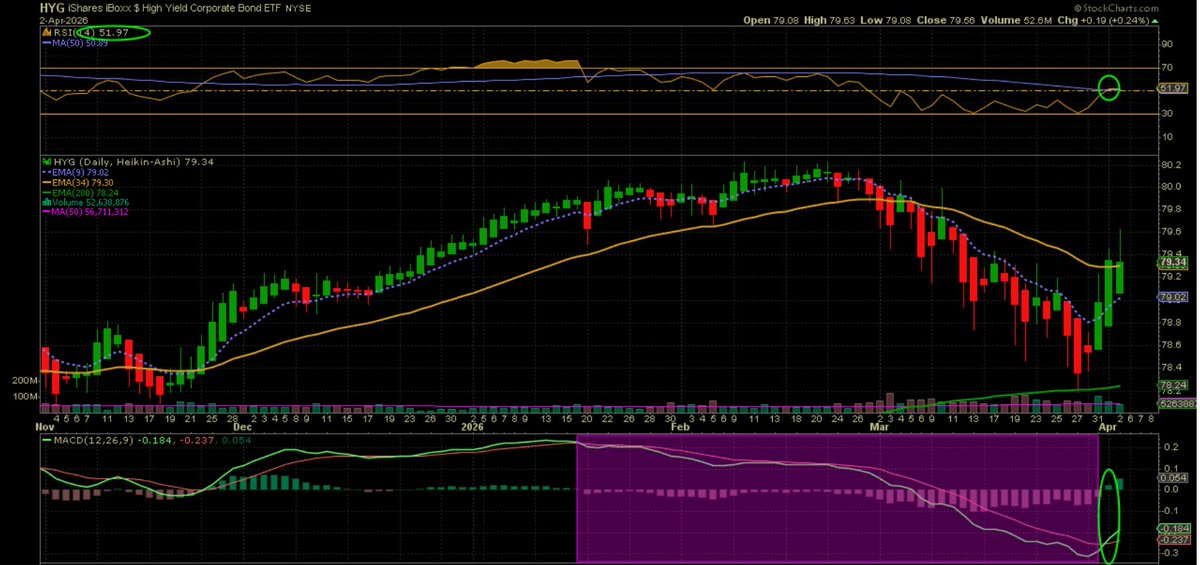Click the 79.02 EMA tag on price axis
Screen dimensions: 1200x565
[1171, 297]
